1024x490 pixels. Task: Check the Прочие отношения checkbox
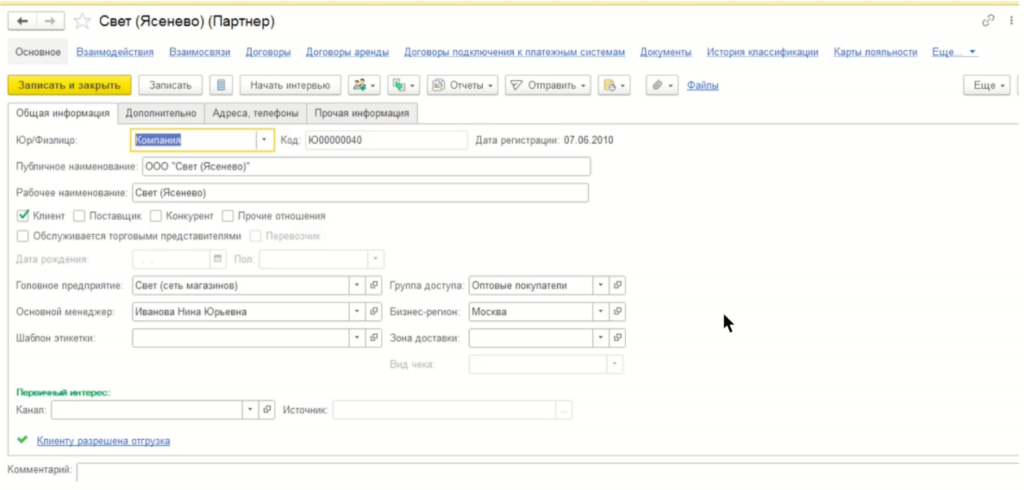(228, 216)
